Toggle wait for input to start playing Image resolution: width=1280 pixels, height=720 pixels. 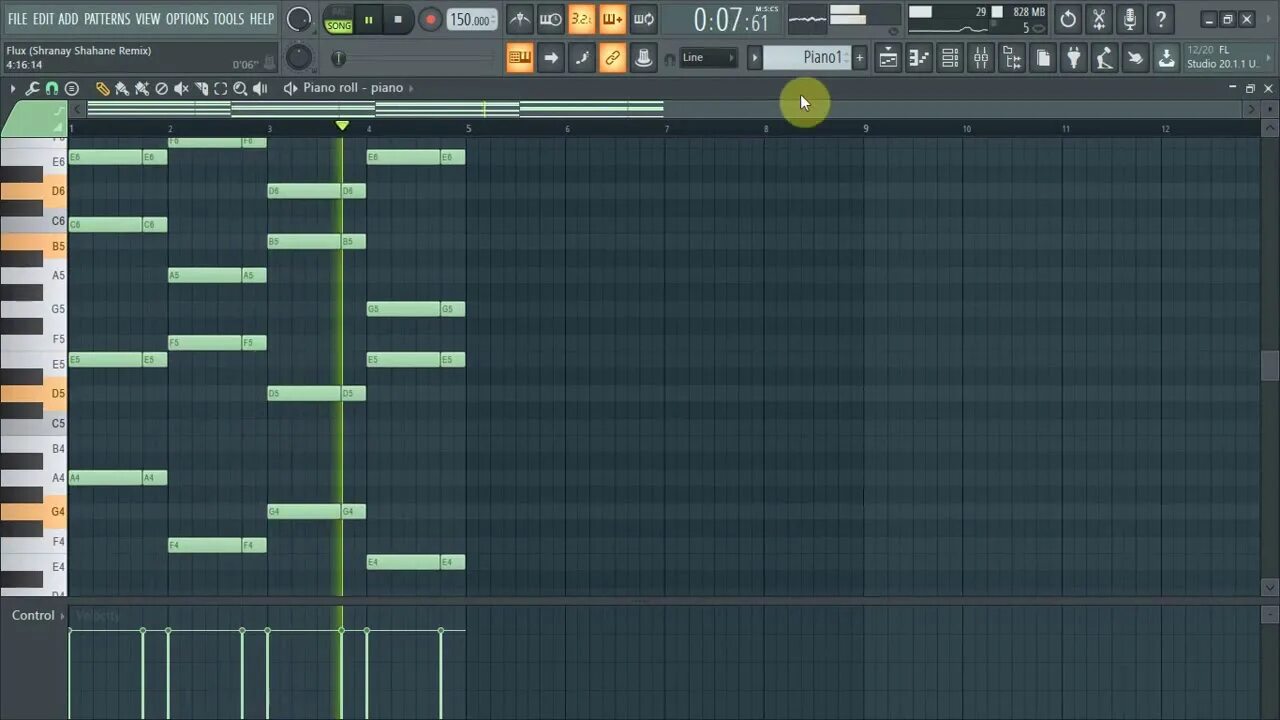pyautogui.click(x=550, y=19)
